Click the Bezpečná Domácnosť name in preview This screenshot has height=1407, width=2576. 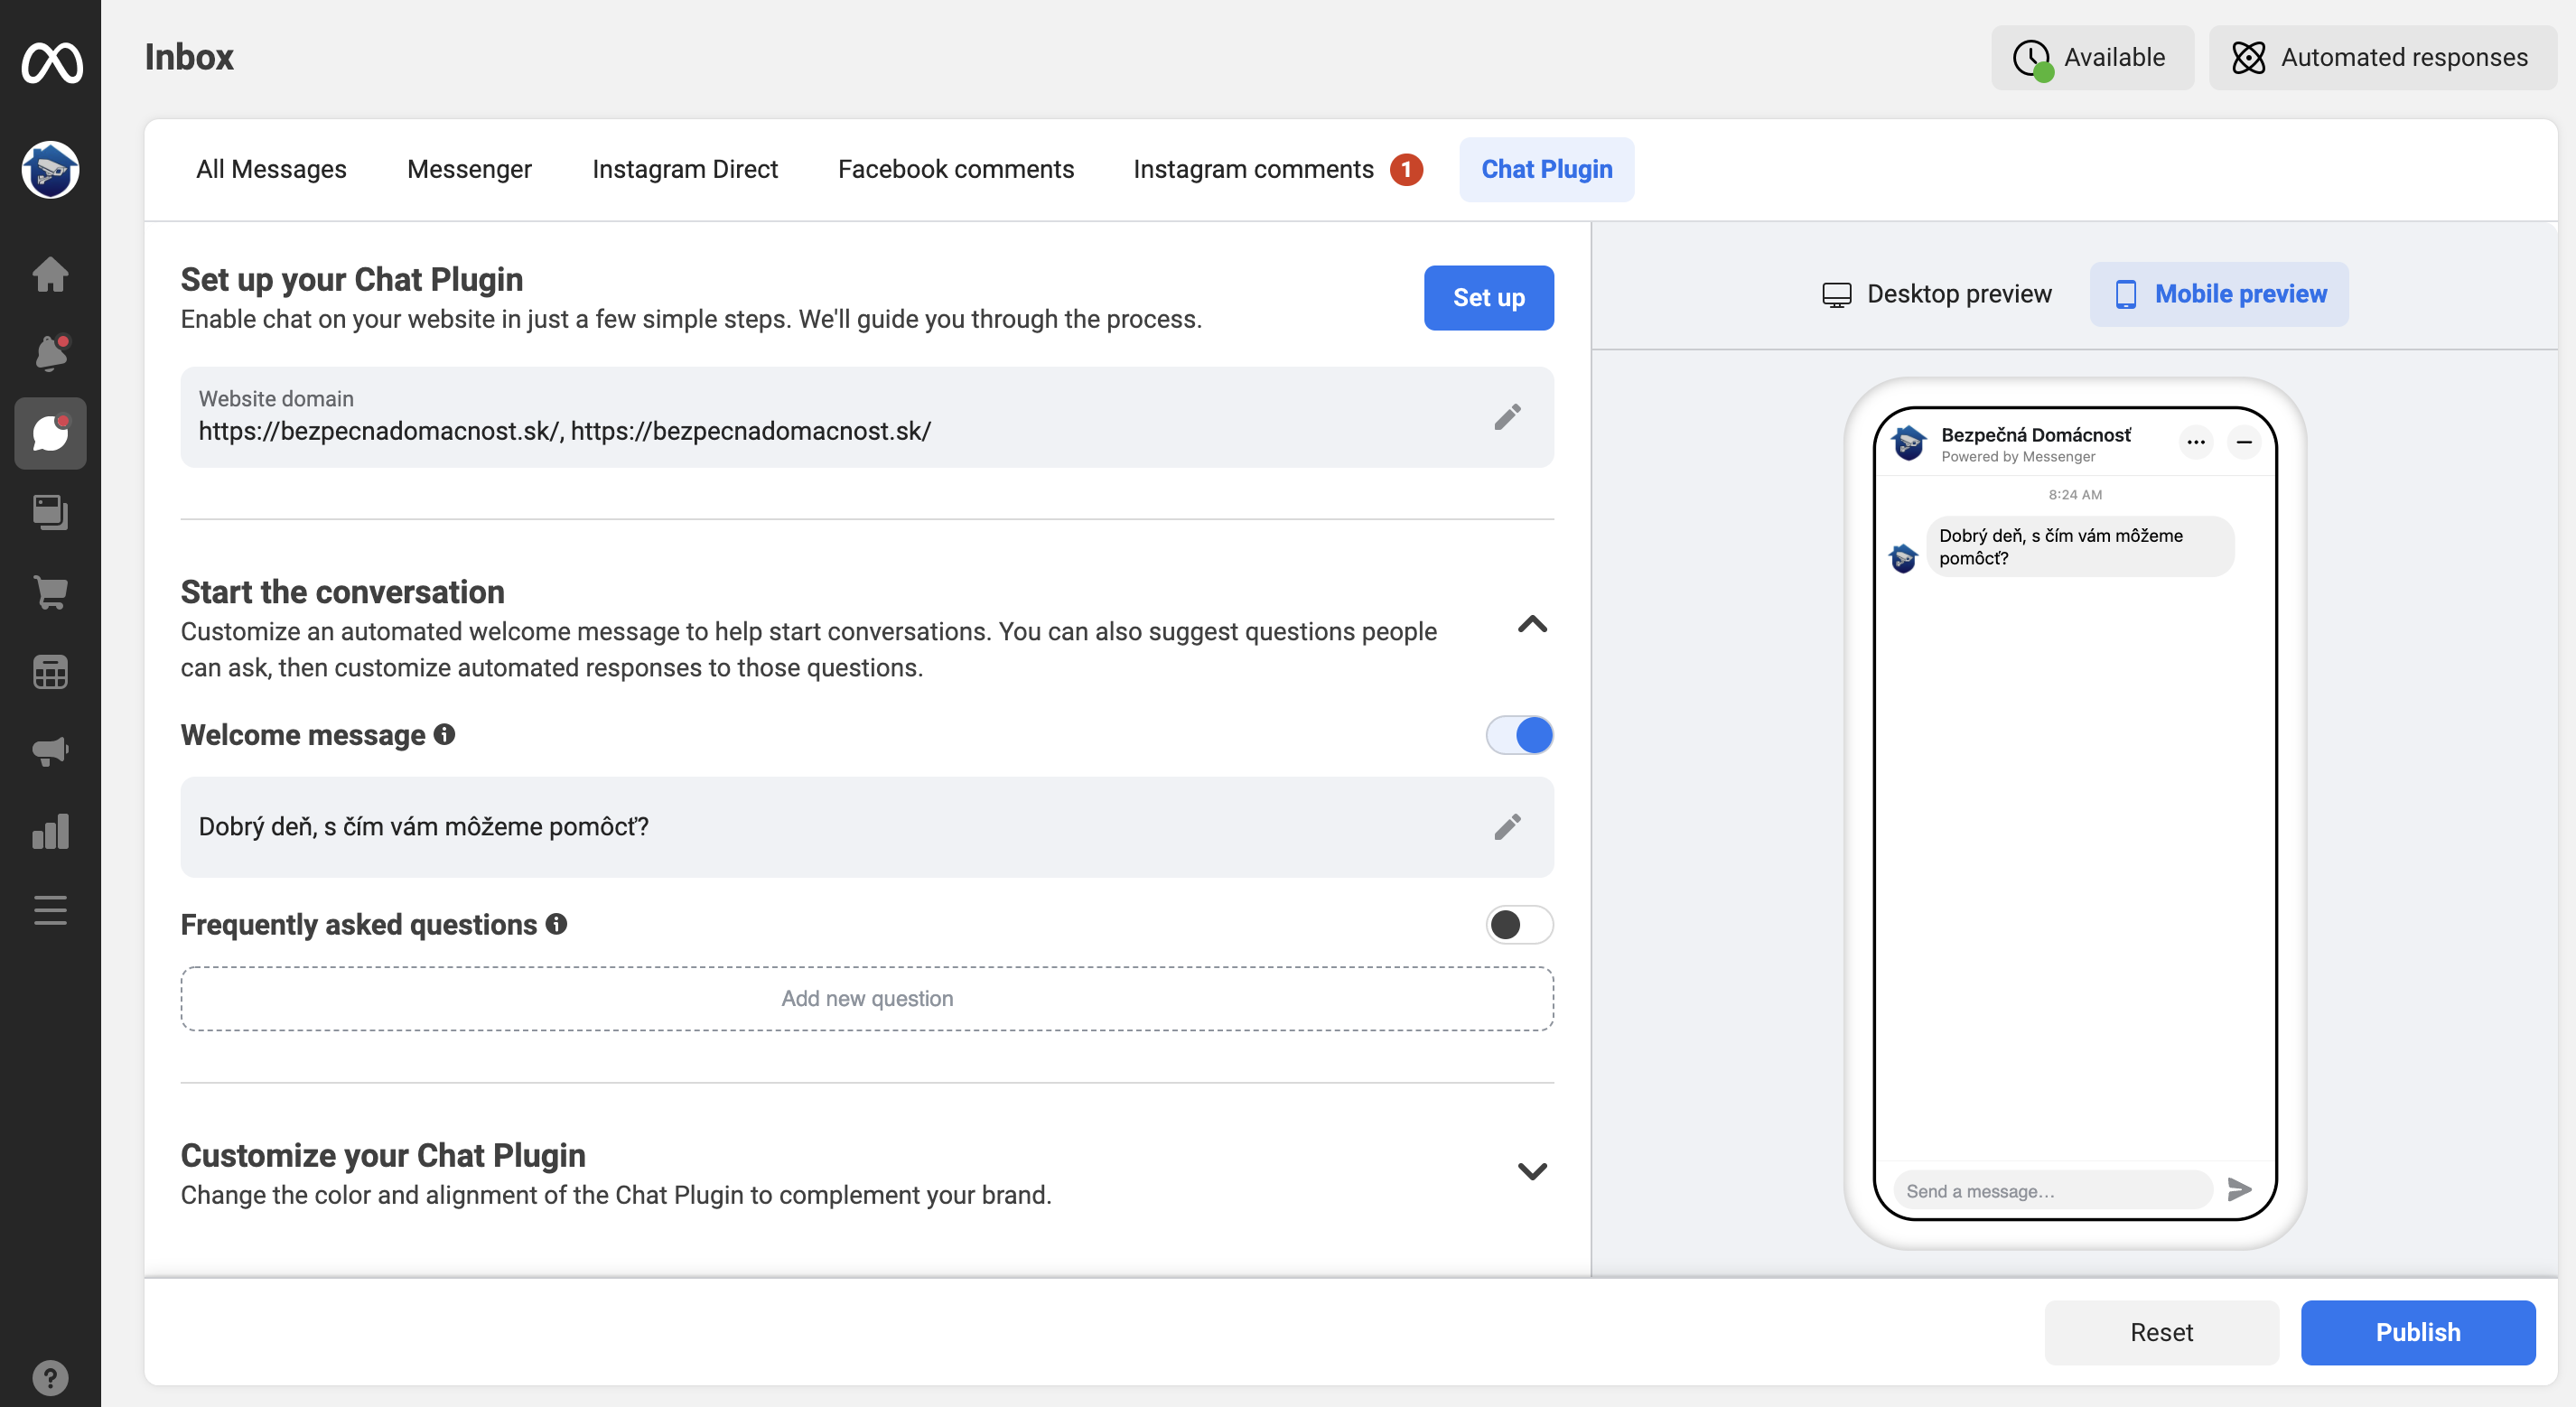2036,435
